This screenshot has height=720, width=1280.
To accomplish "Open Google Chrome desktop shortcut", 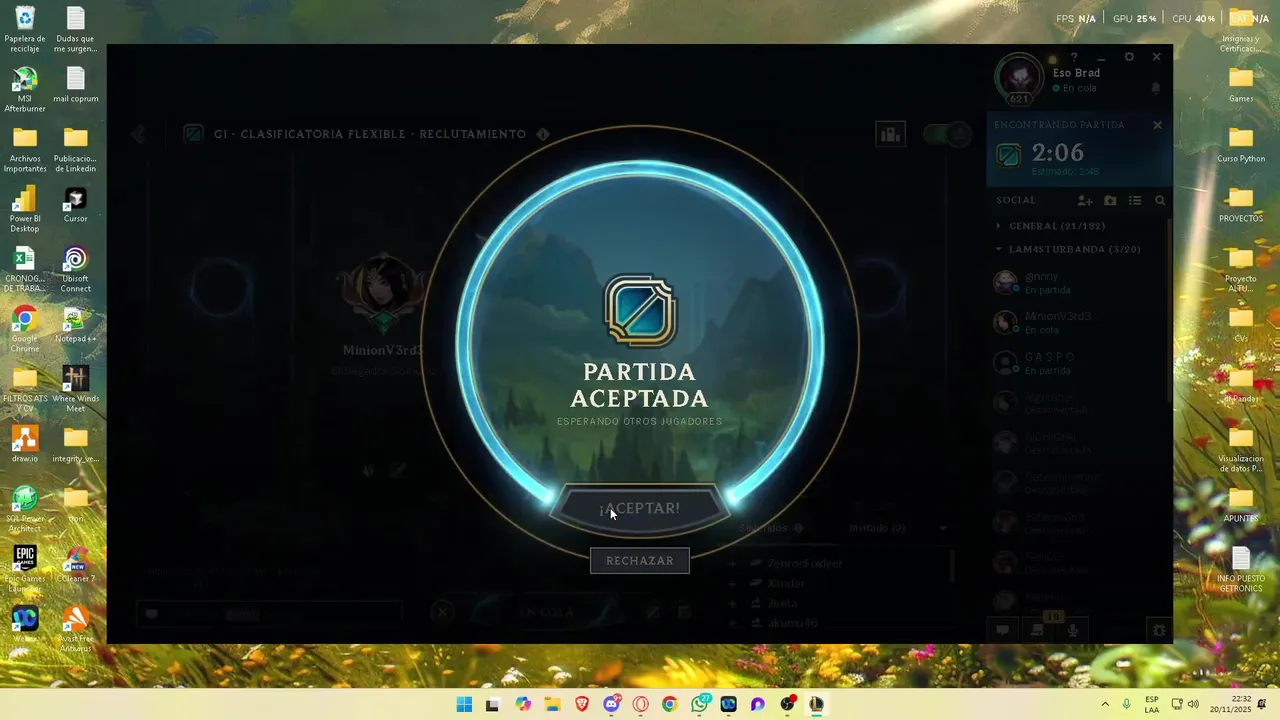I will 25,329.
